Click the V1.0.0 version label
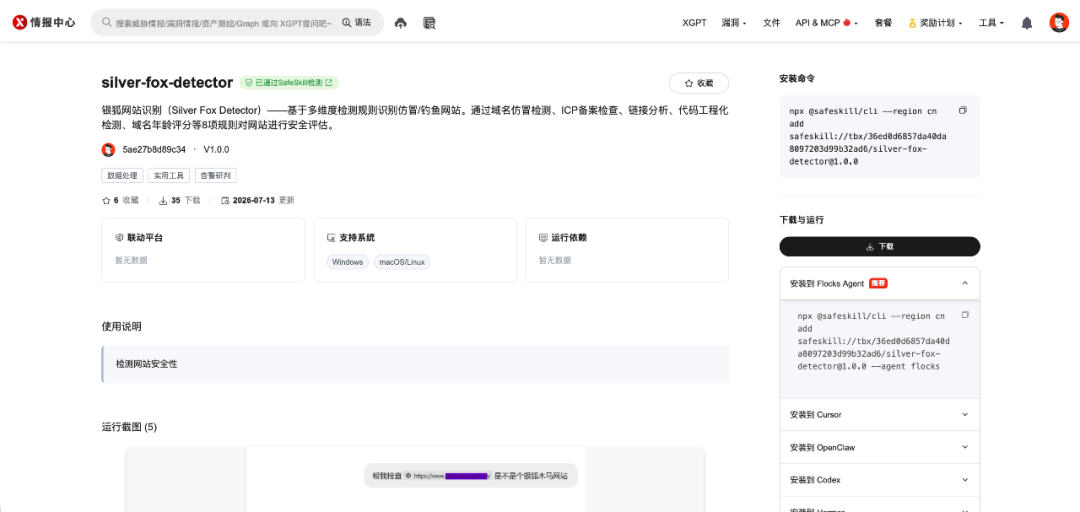 point(216,150)
